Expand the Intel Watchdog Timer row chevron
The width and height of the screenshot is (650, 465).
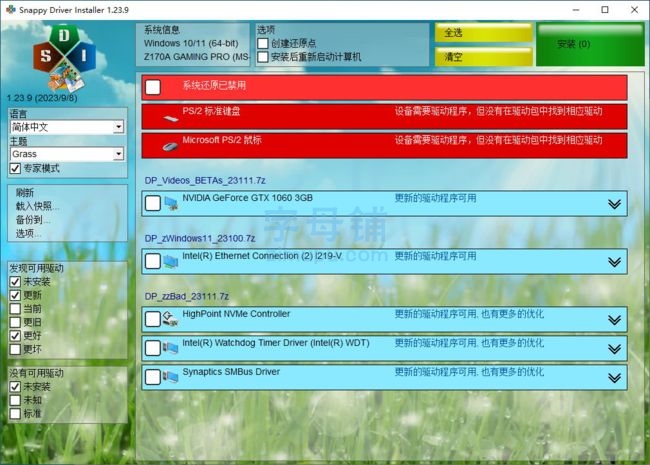(614, 349)
